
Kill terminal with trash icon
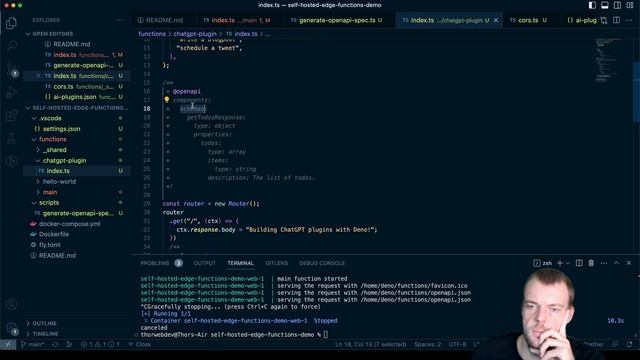pos(591,263)
